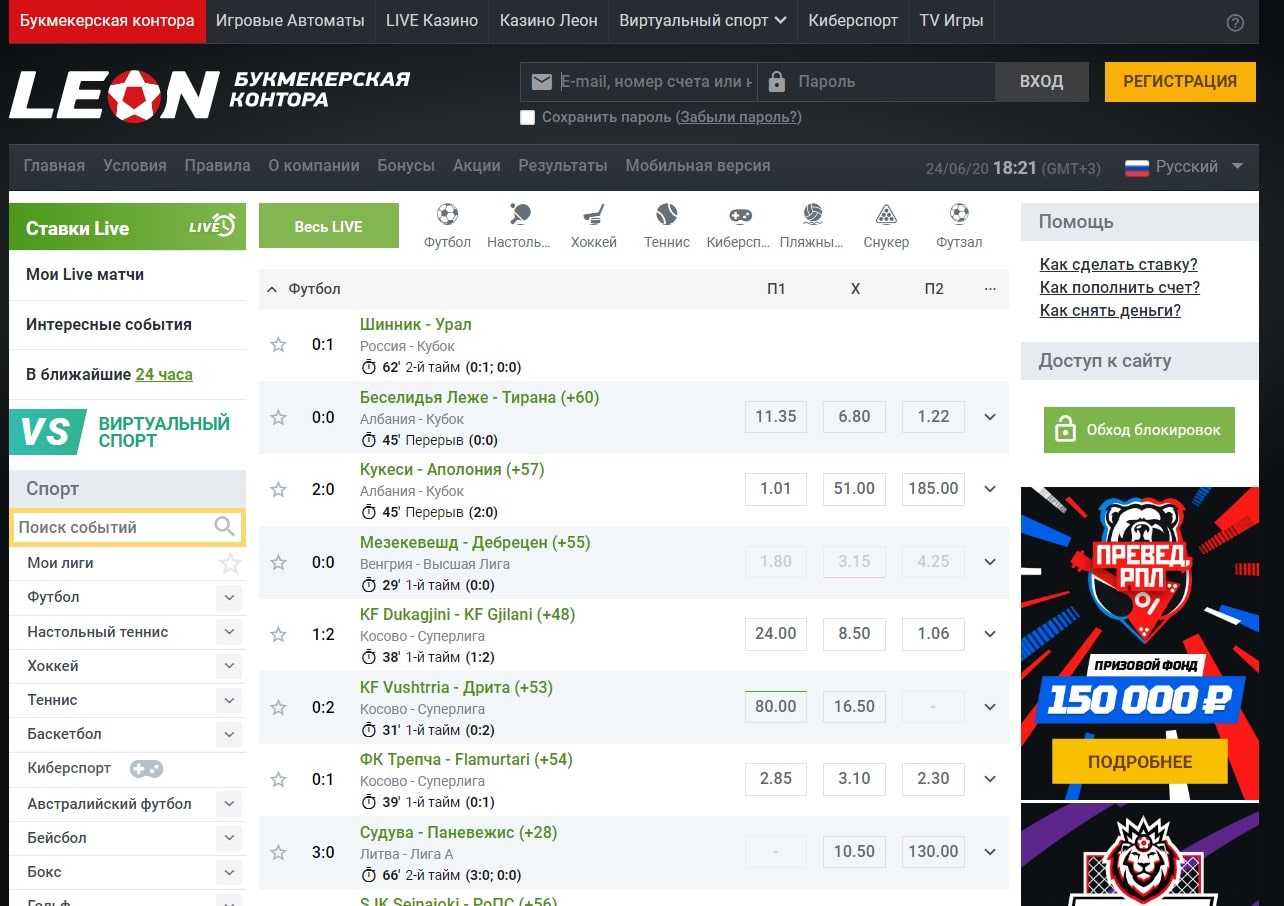Click the Futsal sport filter icon
Image resolution: width=1284 pixels, height=906 pixels.
tap(959, 215)
